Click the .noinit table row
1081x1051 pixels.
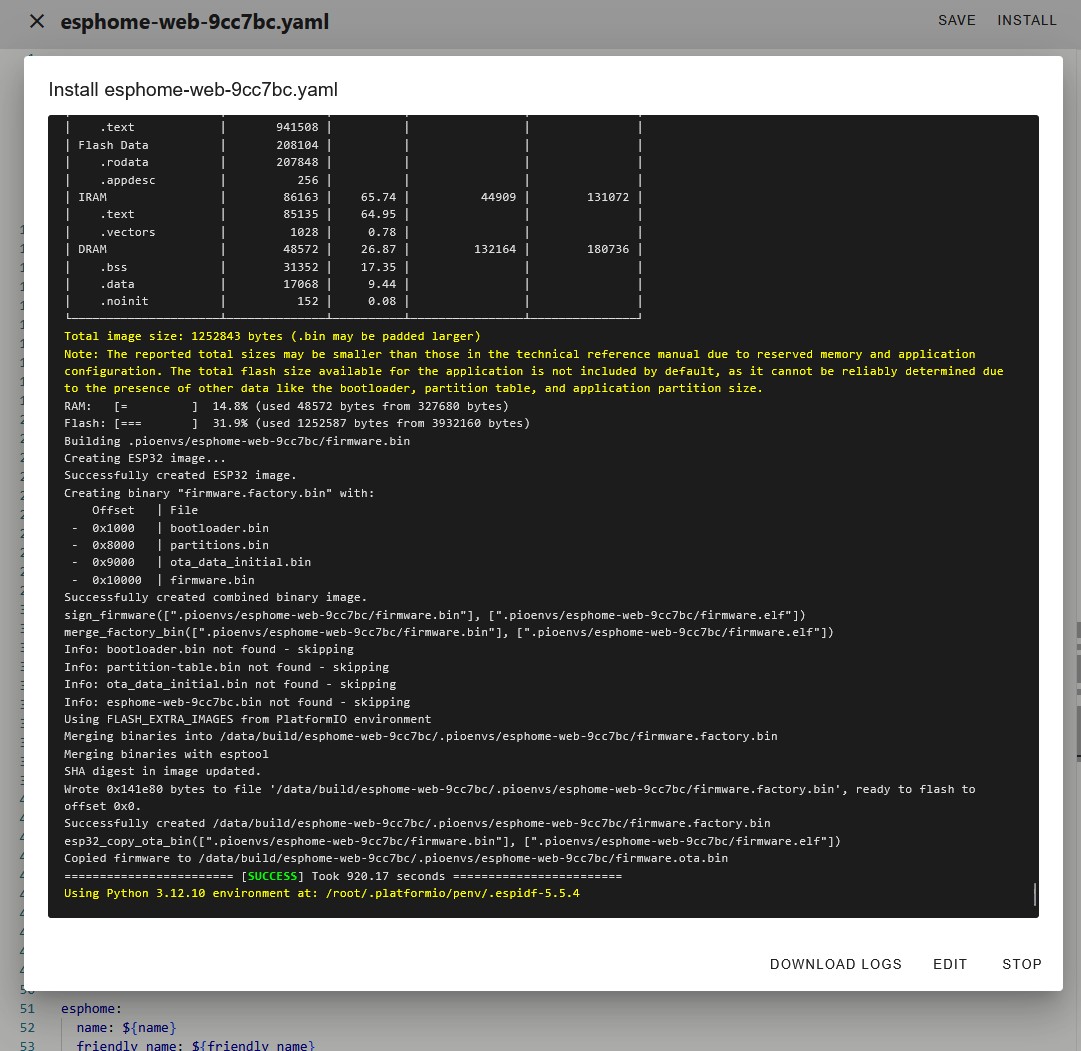click(x=354, y=301)
